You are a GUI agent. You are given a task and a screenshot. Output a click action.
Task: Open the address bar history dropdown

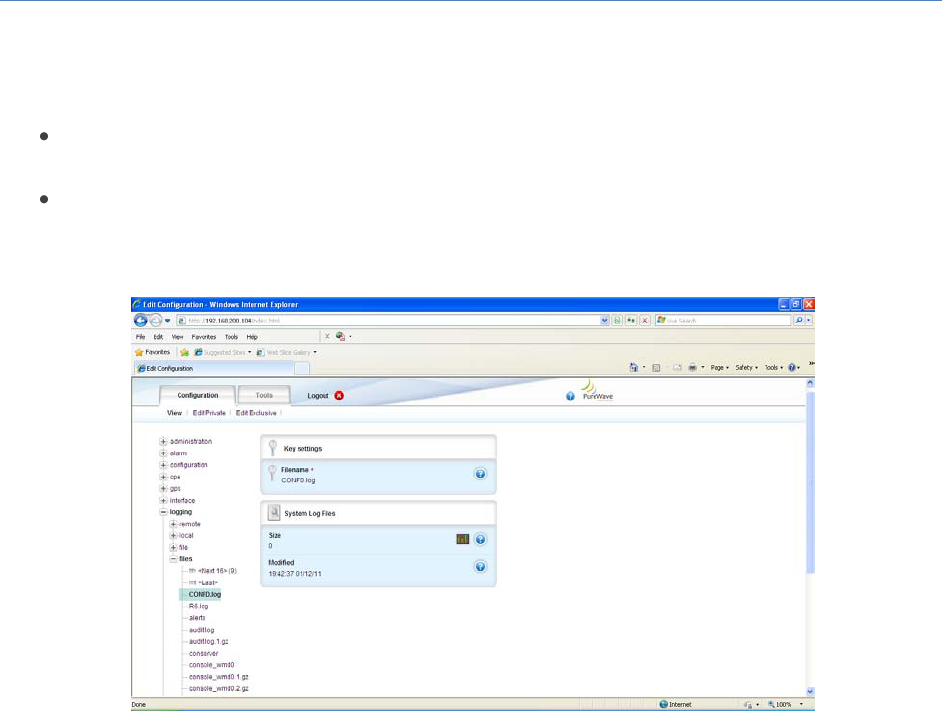604,320
